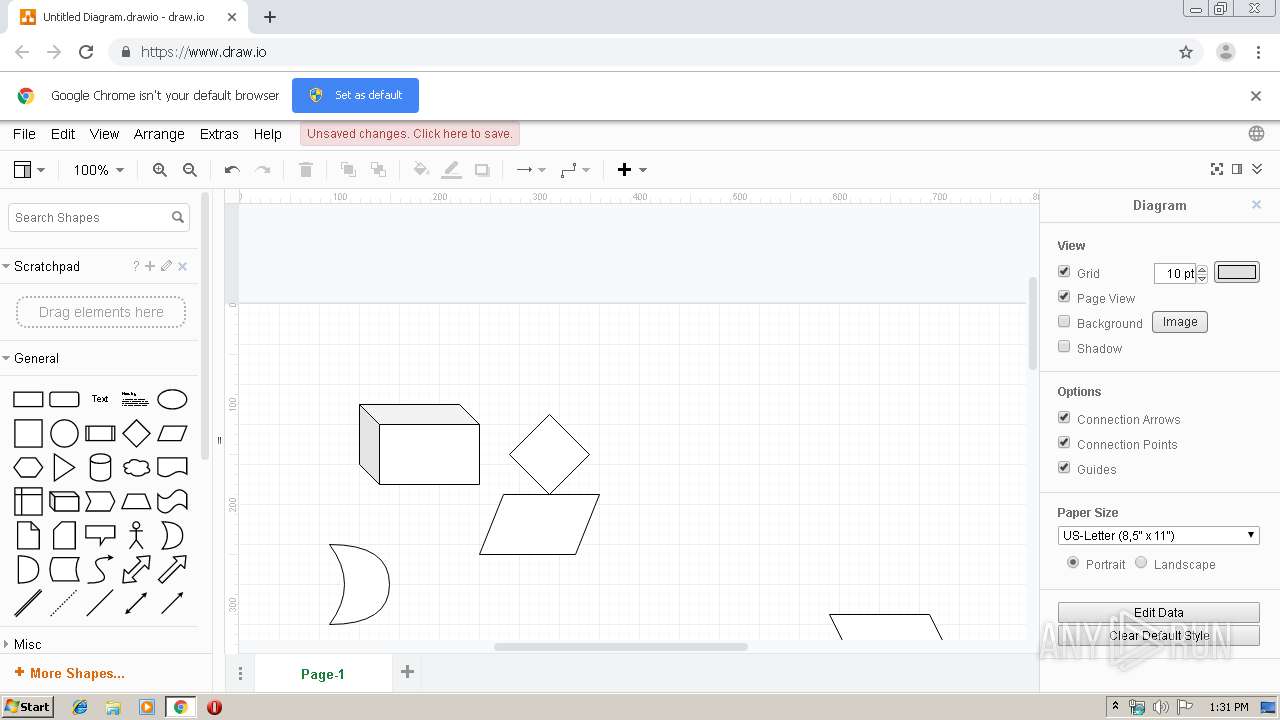
Task: Collapse the toolbar with double chevron
Action: tap(1257, 169)
